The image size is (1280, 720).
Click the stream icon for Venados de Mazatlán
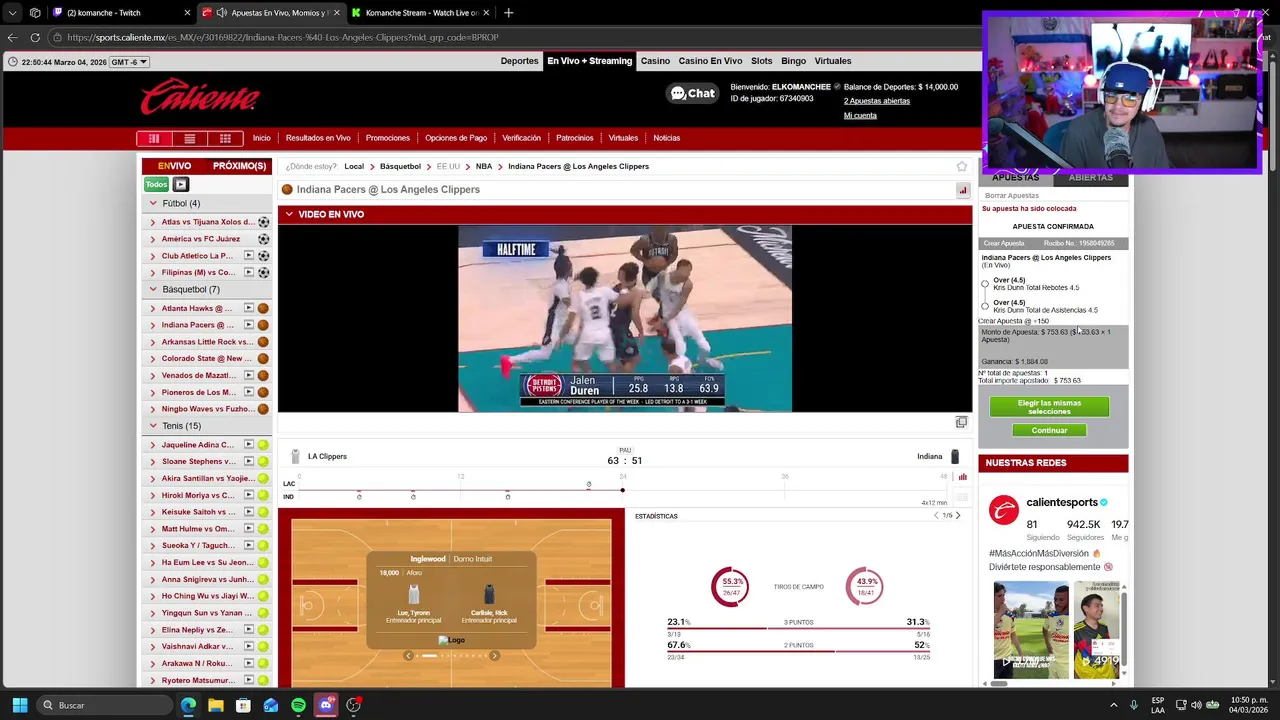pos(249,375)
